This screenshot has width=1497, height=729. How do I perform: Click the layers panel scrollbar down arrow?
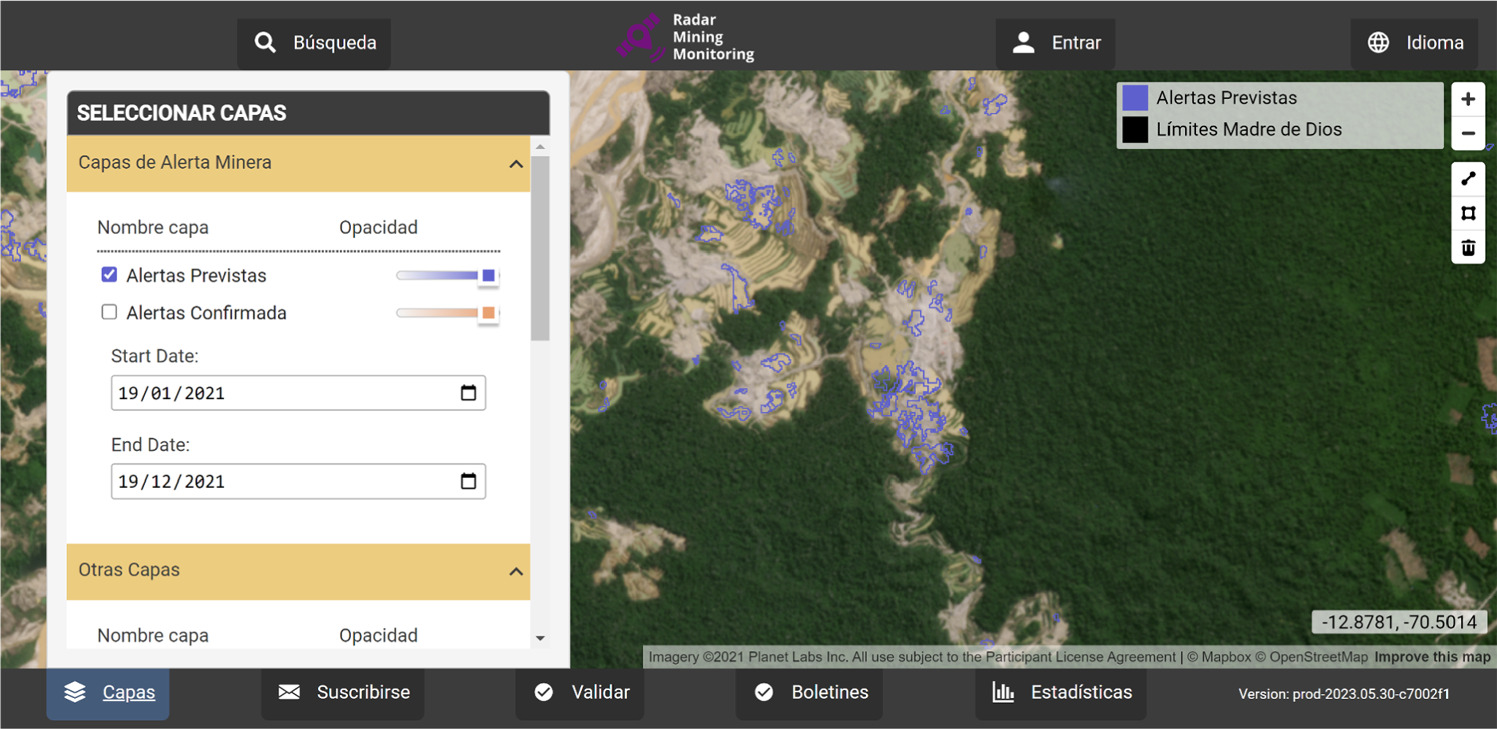pos(540,638)
